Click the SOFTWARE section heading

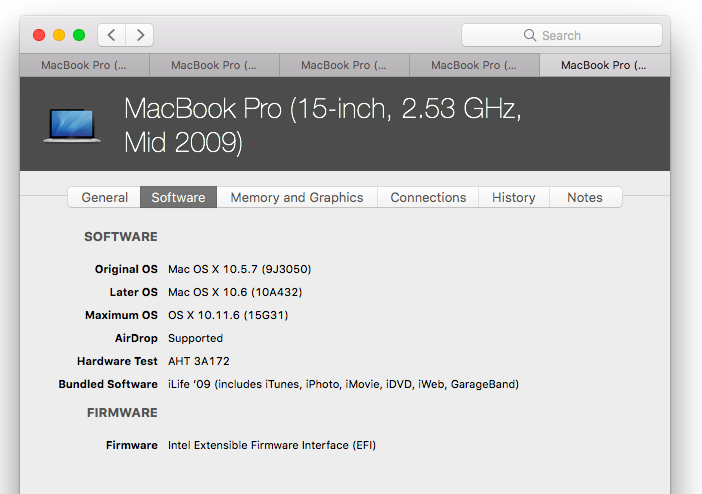click(121, 236)
